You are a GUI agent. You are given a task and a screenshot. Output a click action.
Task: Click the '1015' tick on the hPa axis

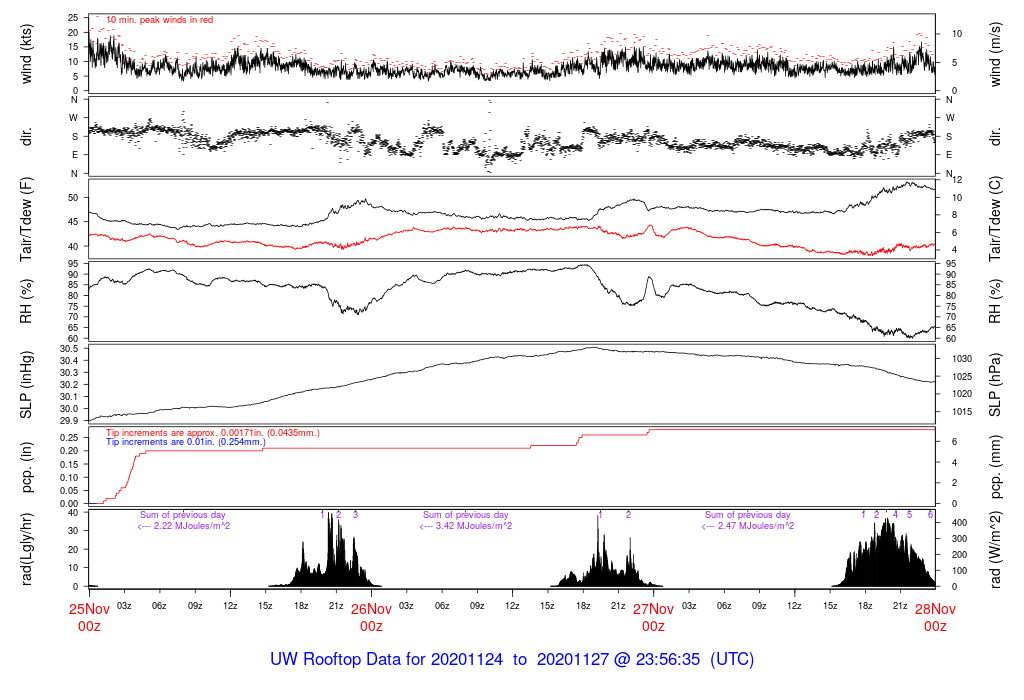click(962, 411)
